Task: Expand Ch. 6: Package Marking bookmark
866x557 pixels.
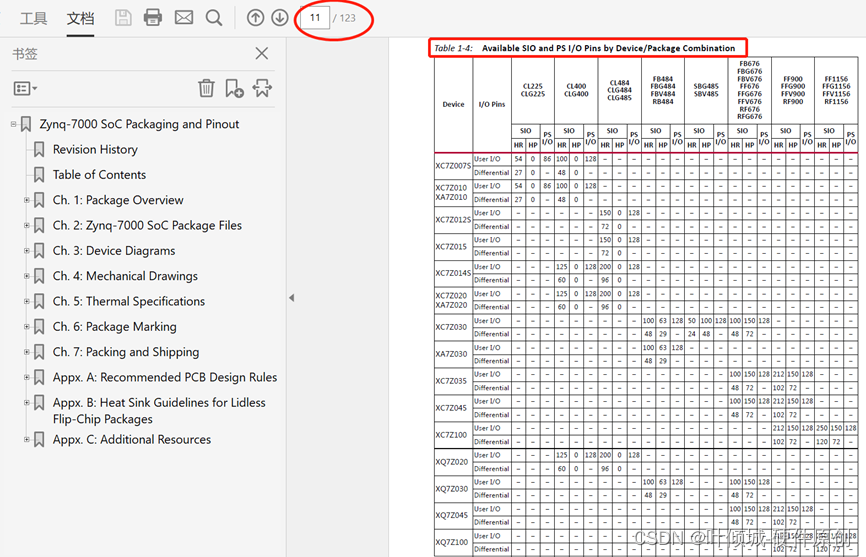Action: tap(27, 327)
